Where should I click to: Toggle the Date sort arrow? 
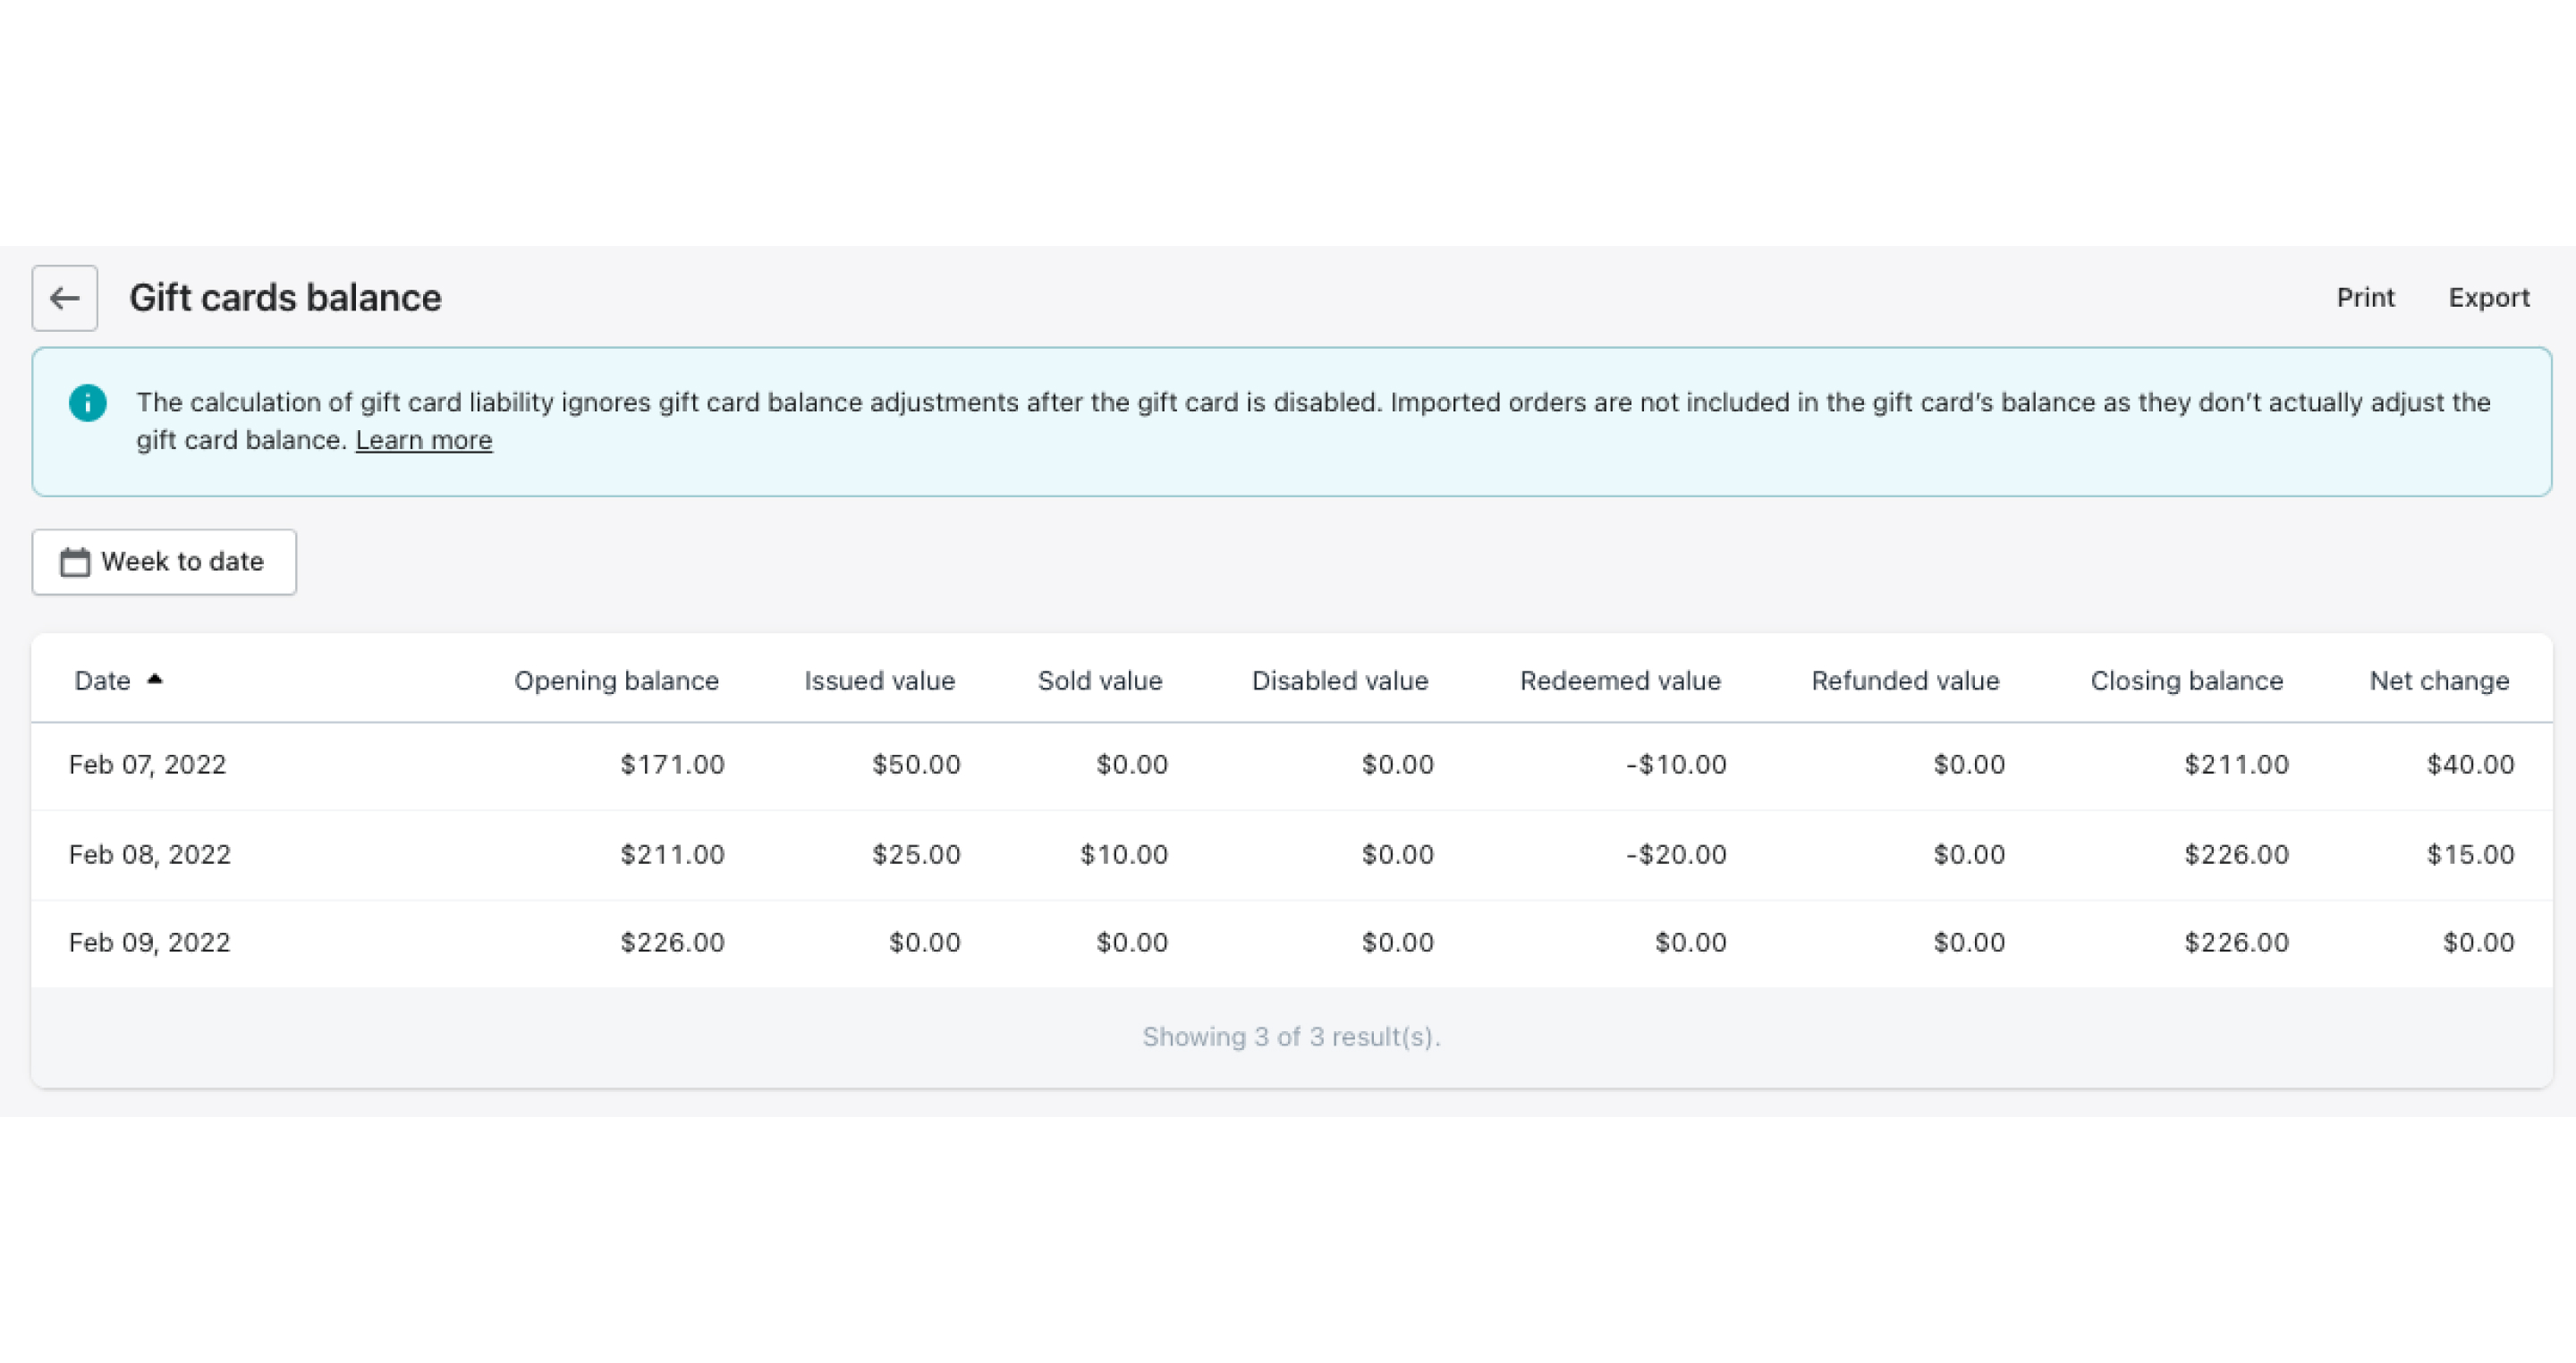click(155, 679)
